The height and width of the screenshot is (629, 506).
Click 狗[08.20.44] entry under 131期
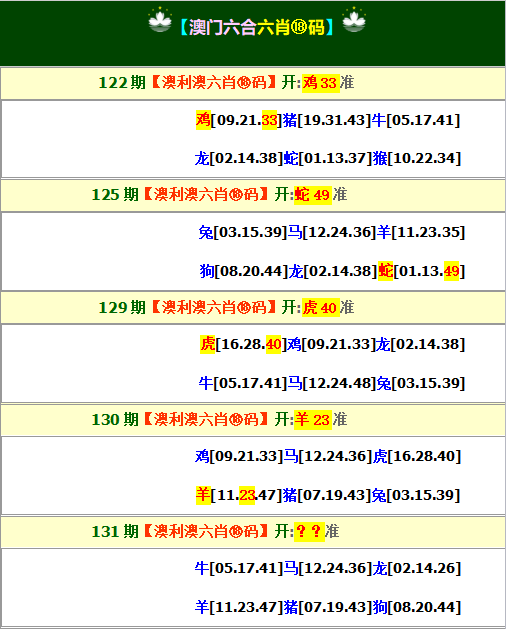417,607
